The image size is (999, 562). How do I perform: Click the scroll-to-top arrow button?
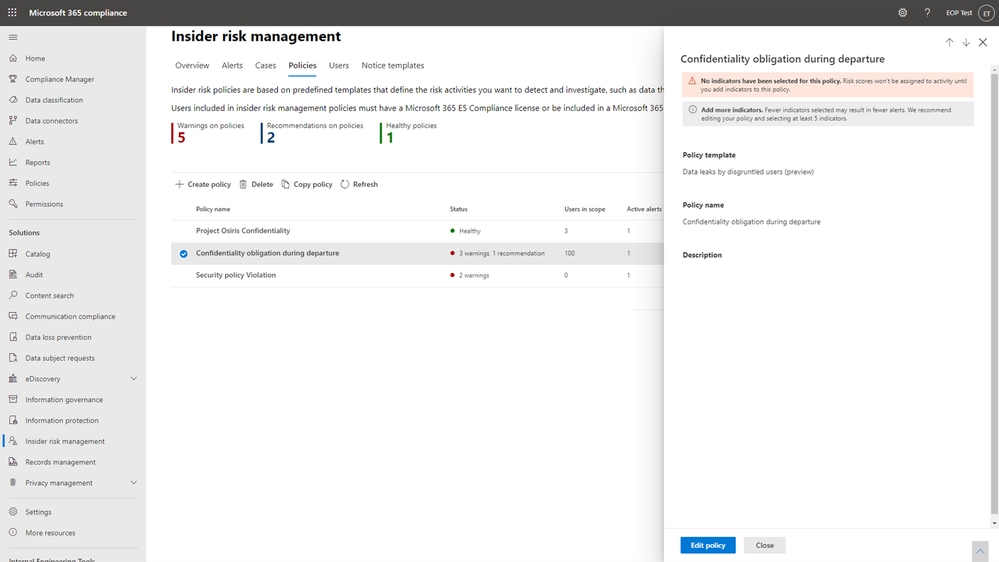pos(980,551)
